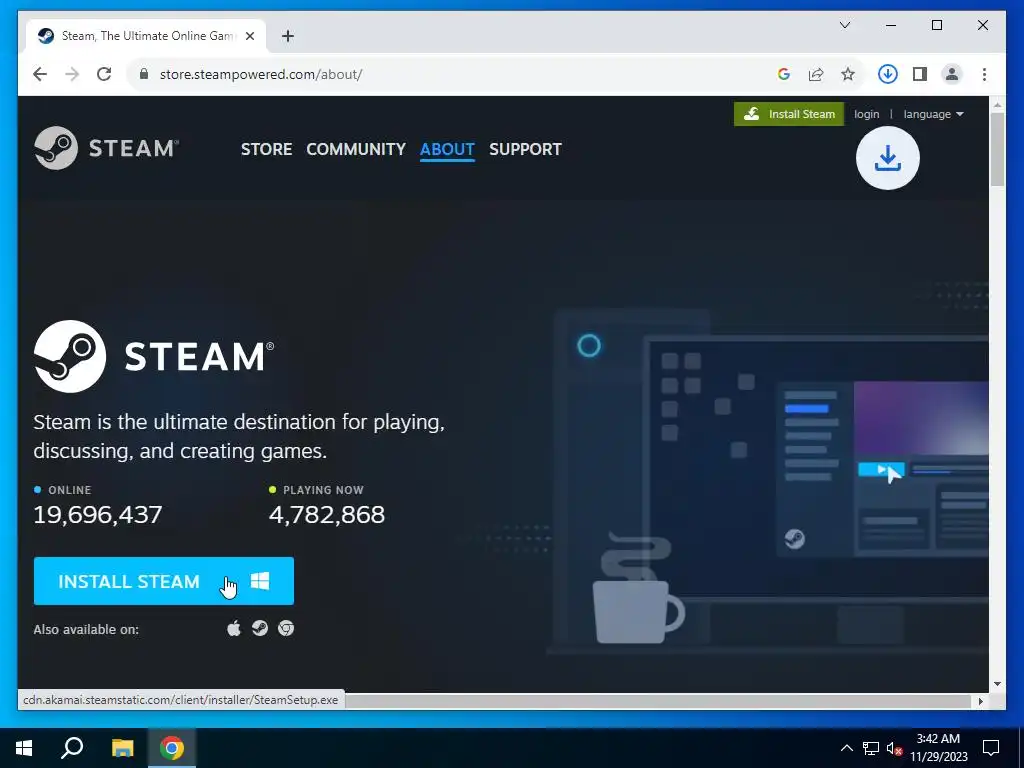Click the browser forward arrow
The image size is (1024, 768).
(72, 74)
